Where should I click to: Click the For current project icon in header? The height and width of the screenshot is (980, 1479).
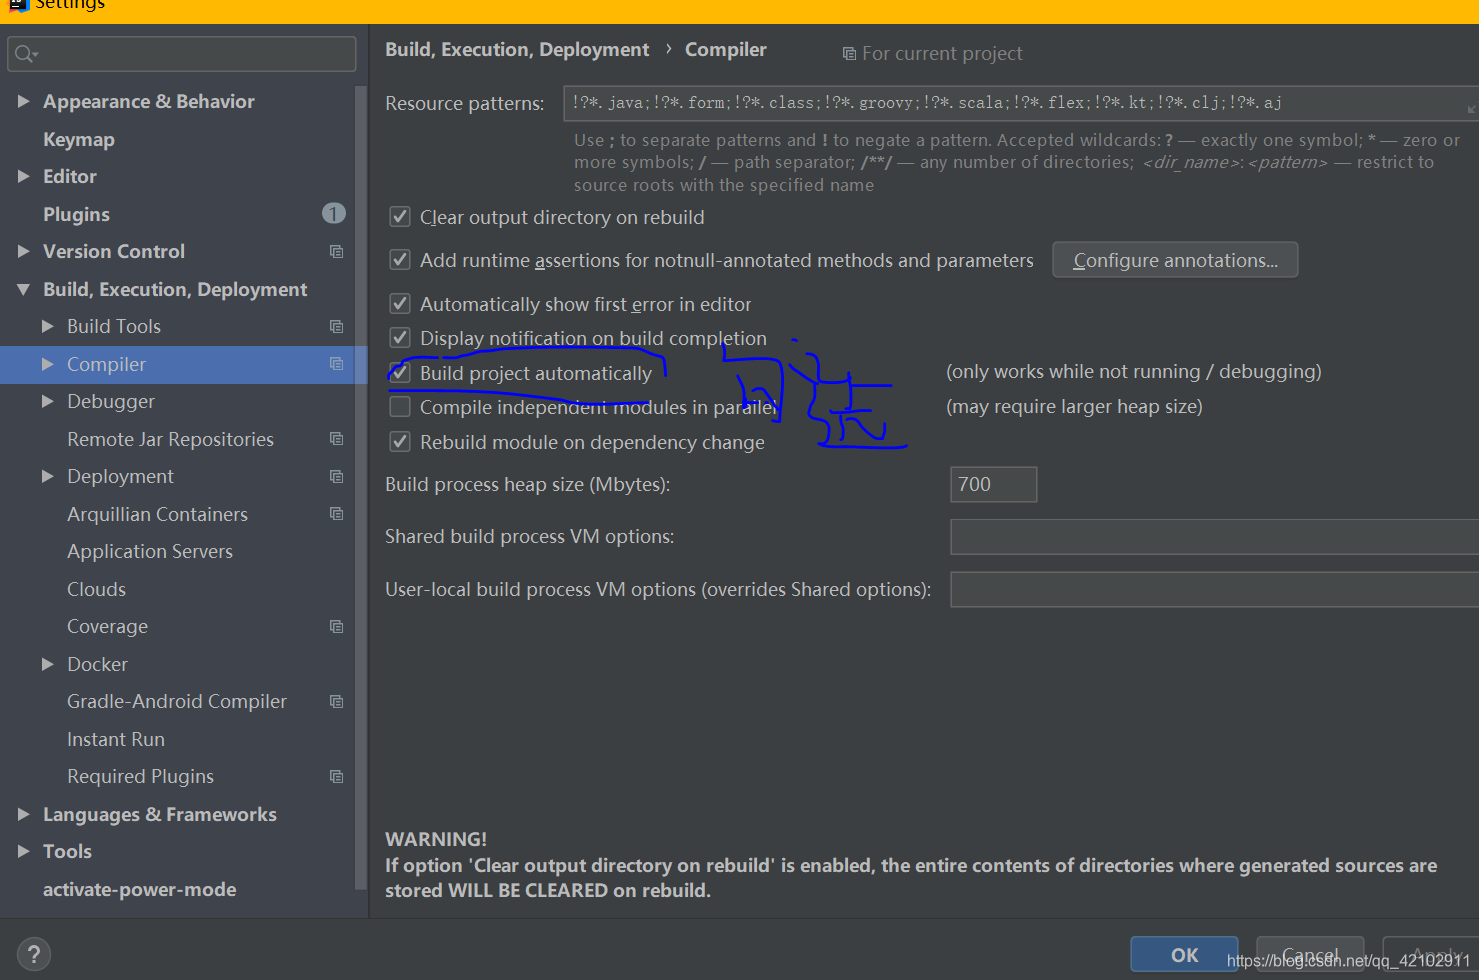pos(849,54)
